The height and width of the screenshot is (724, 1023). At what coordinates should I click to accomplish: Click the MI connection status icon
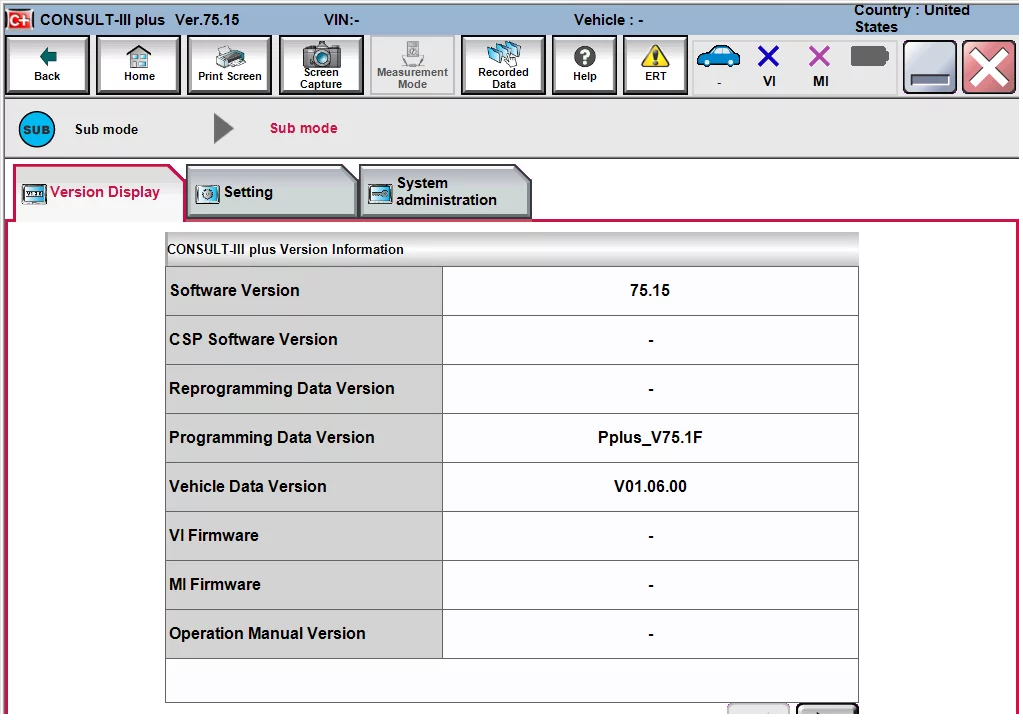pos(819,60)
